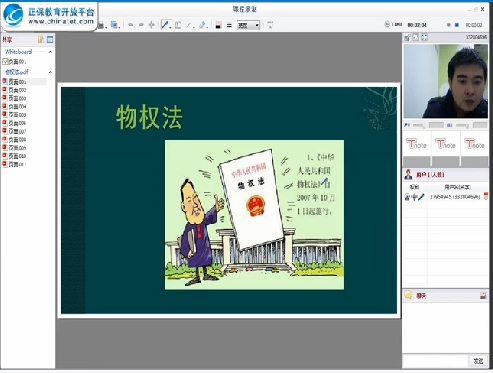Screen dimensions: 493x373
Task: Click the 共享 share panel title
Action: [7, 40]
